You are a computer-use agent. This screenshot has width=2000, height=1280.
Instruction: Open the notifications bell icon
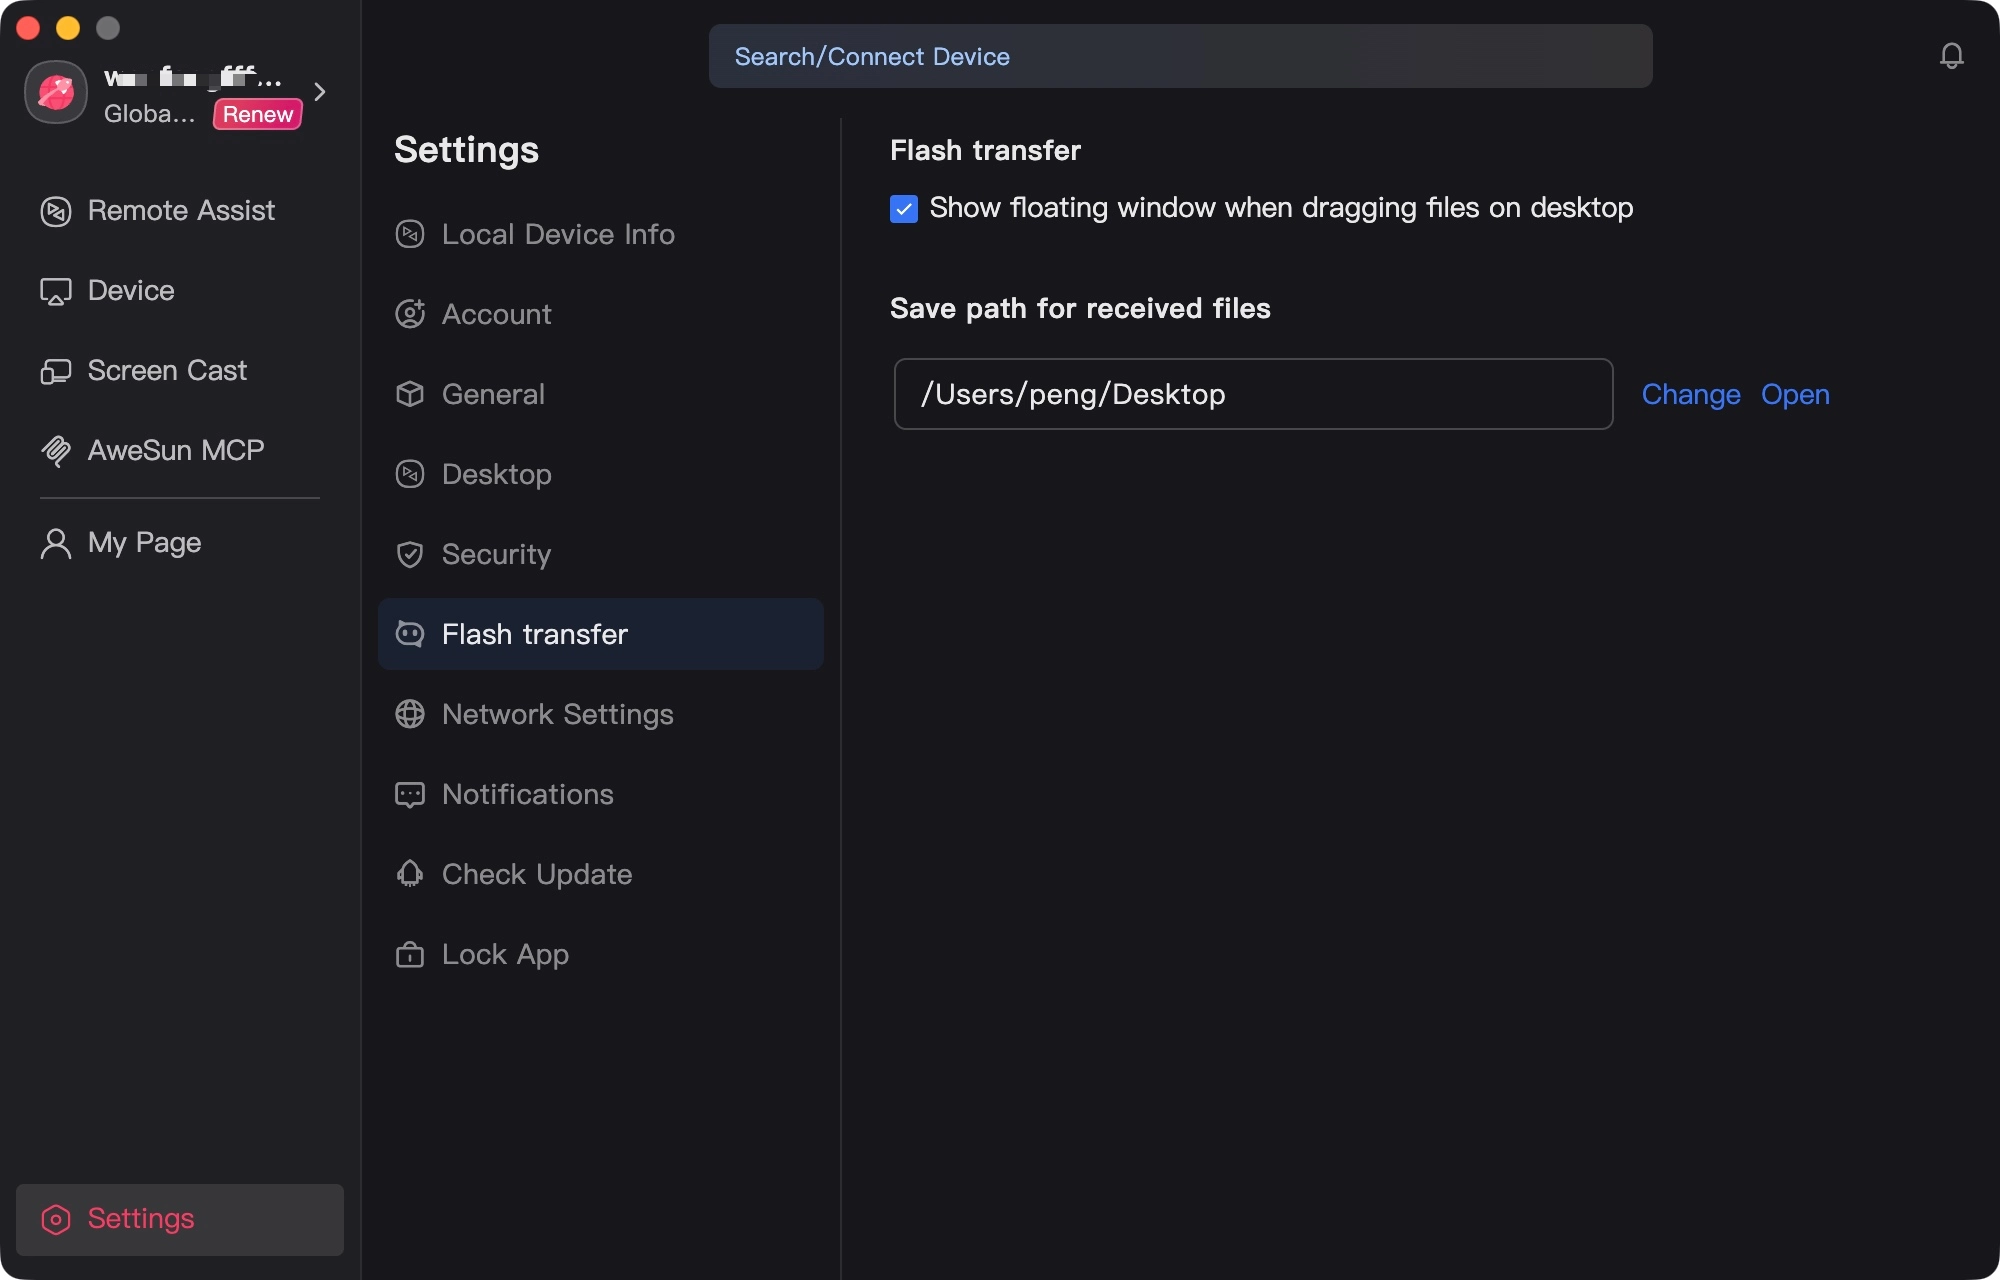pyautogui.click(x=1951, y=56)
